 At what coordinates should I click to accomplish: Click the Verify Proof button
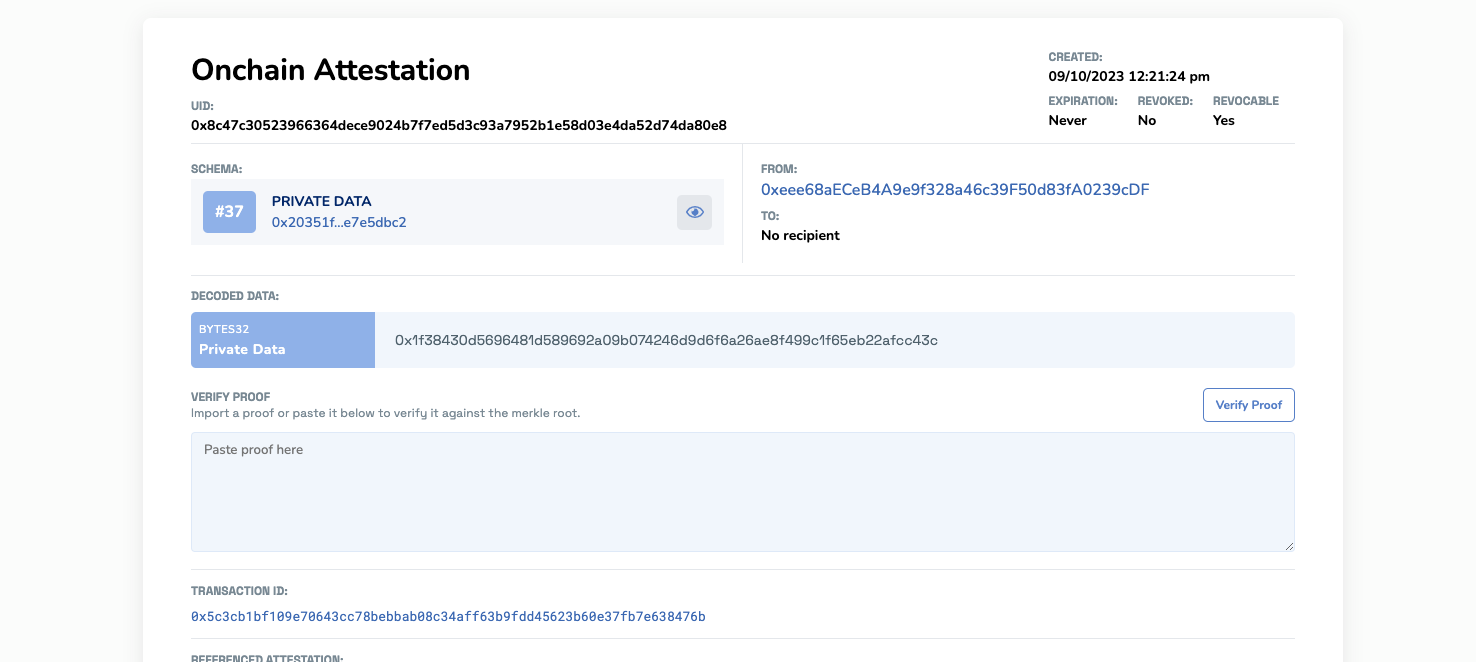[x=1248, y=405]
